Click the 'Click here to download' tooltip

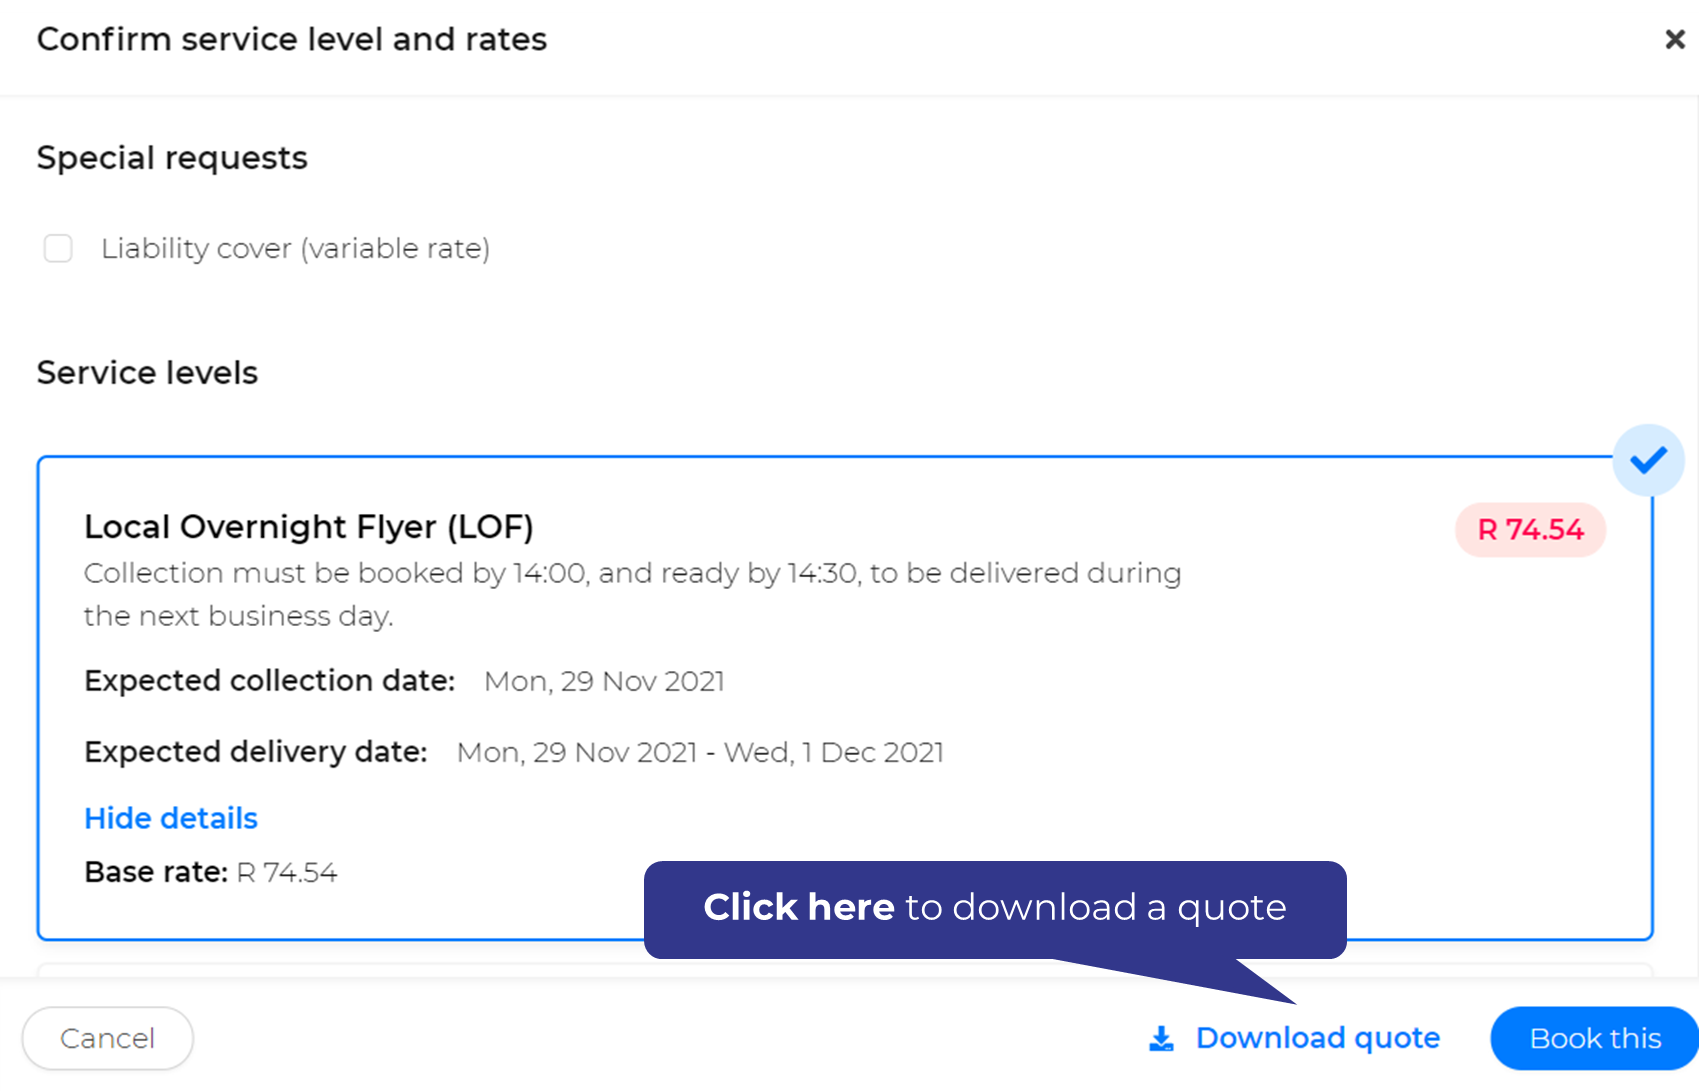coord(995,908)
